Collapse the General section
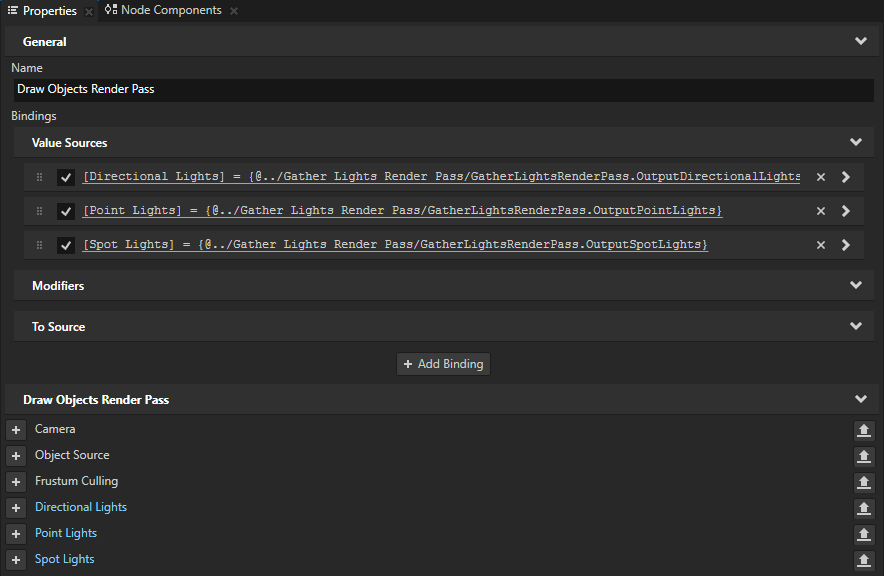This screenshot has height=576, width=884. pyautogui.click(x=859, y=41)
